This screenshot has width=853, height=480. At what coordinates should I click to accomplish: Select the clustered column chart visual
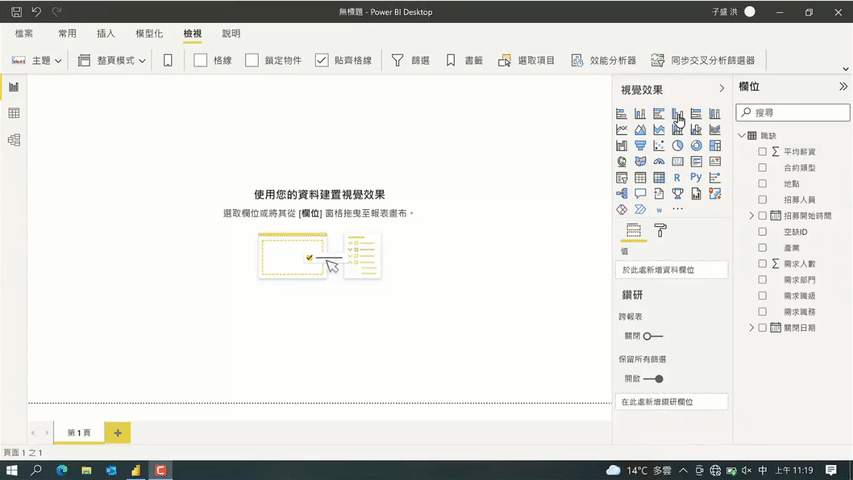tap(677, 114)
